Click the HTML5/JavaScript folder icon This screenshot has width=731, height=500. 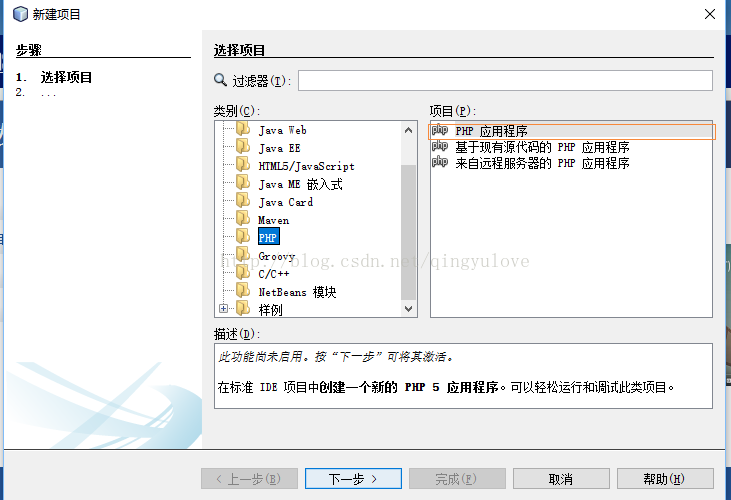click(x=243, y=164)
